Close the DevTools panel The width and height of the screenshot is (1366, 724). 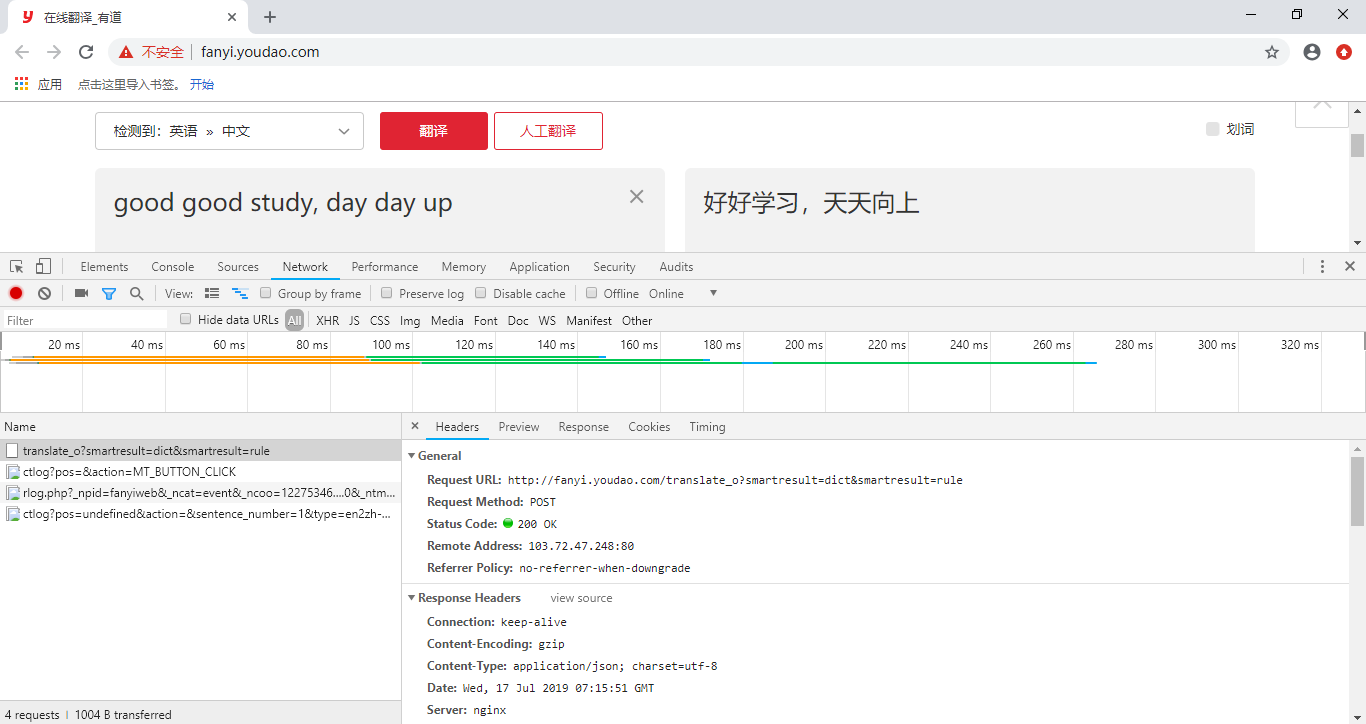[x=1350, y=267]
